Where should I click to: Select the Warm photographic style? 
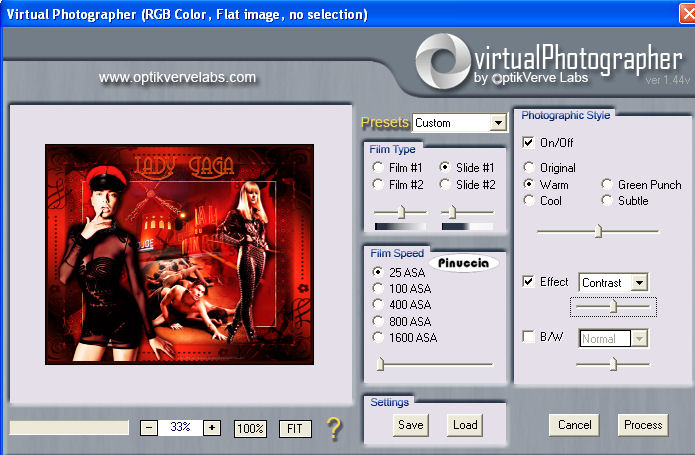[x=528, y=184]
